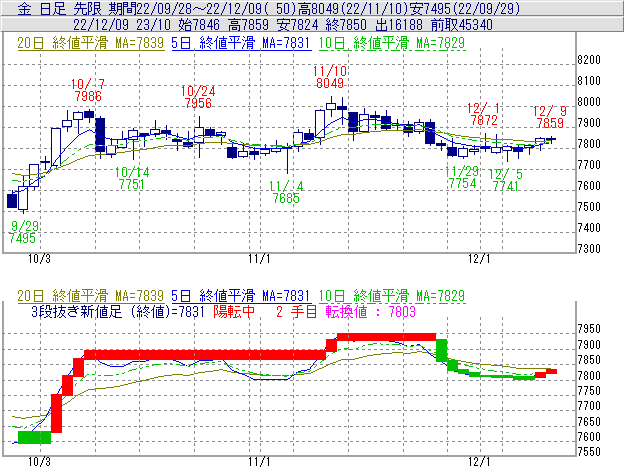
Task: Click the 11/4 7685 low label
Action: pyautogui.click(x=286, y=192)
